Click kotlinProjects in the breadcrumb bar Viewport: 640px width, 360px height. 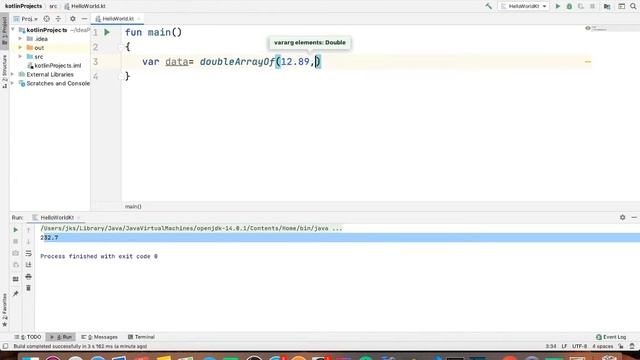pos(23,6)
